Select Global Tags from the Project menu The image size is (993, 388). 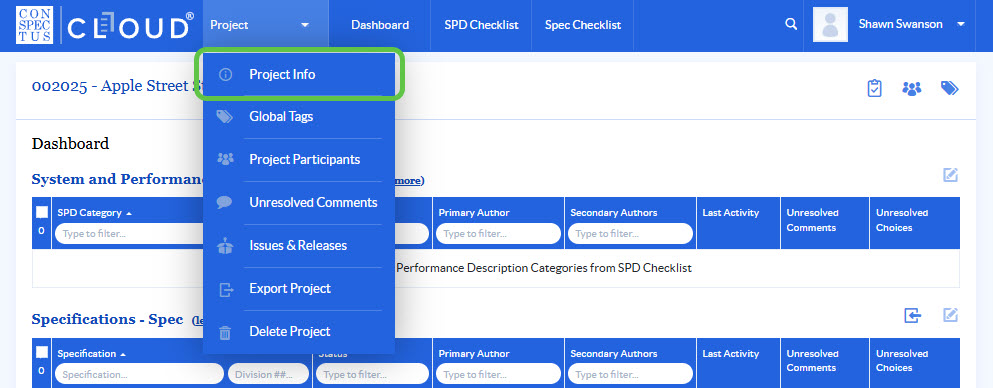pos(299,116)
